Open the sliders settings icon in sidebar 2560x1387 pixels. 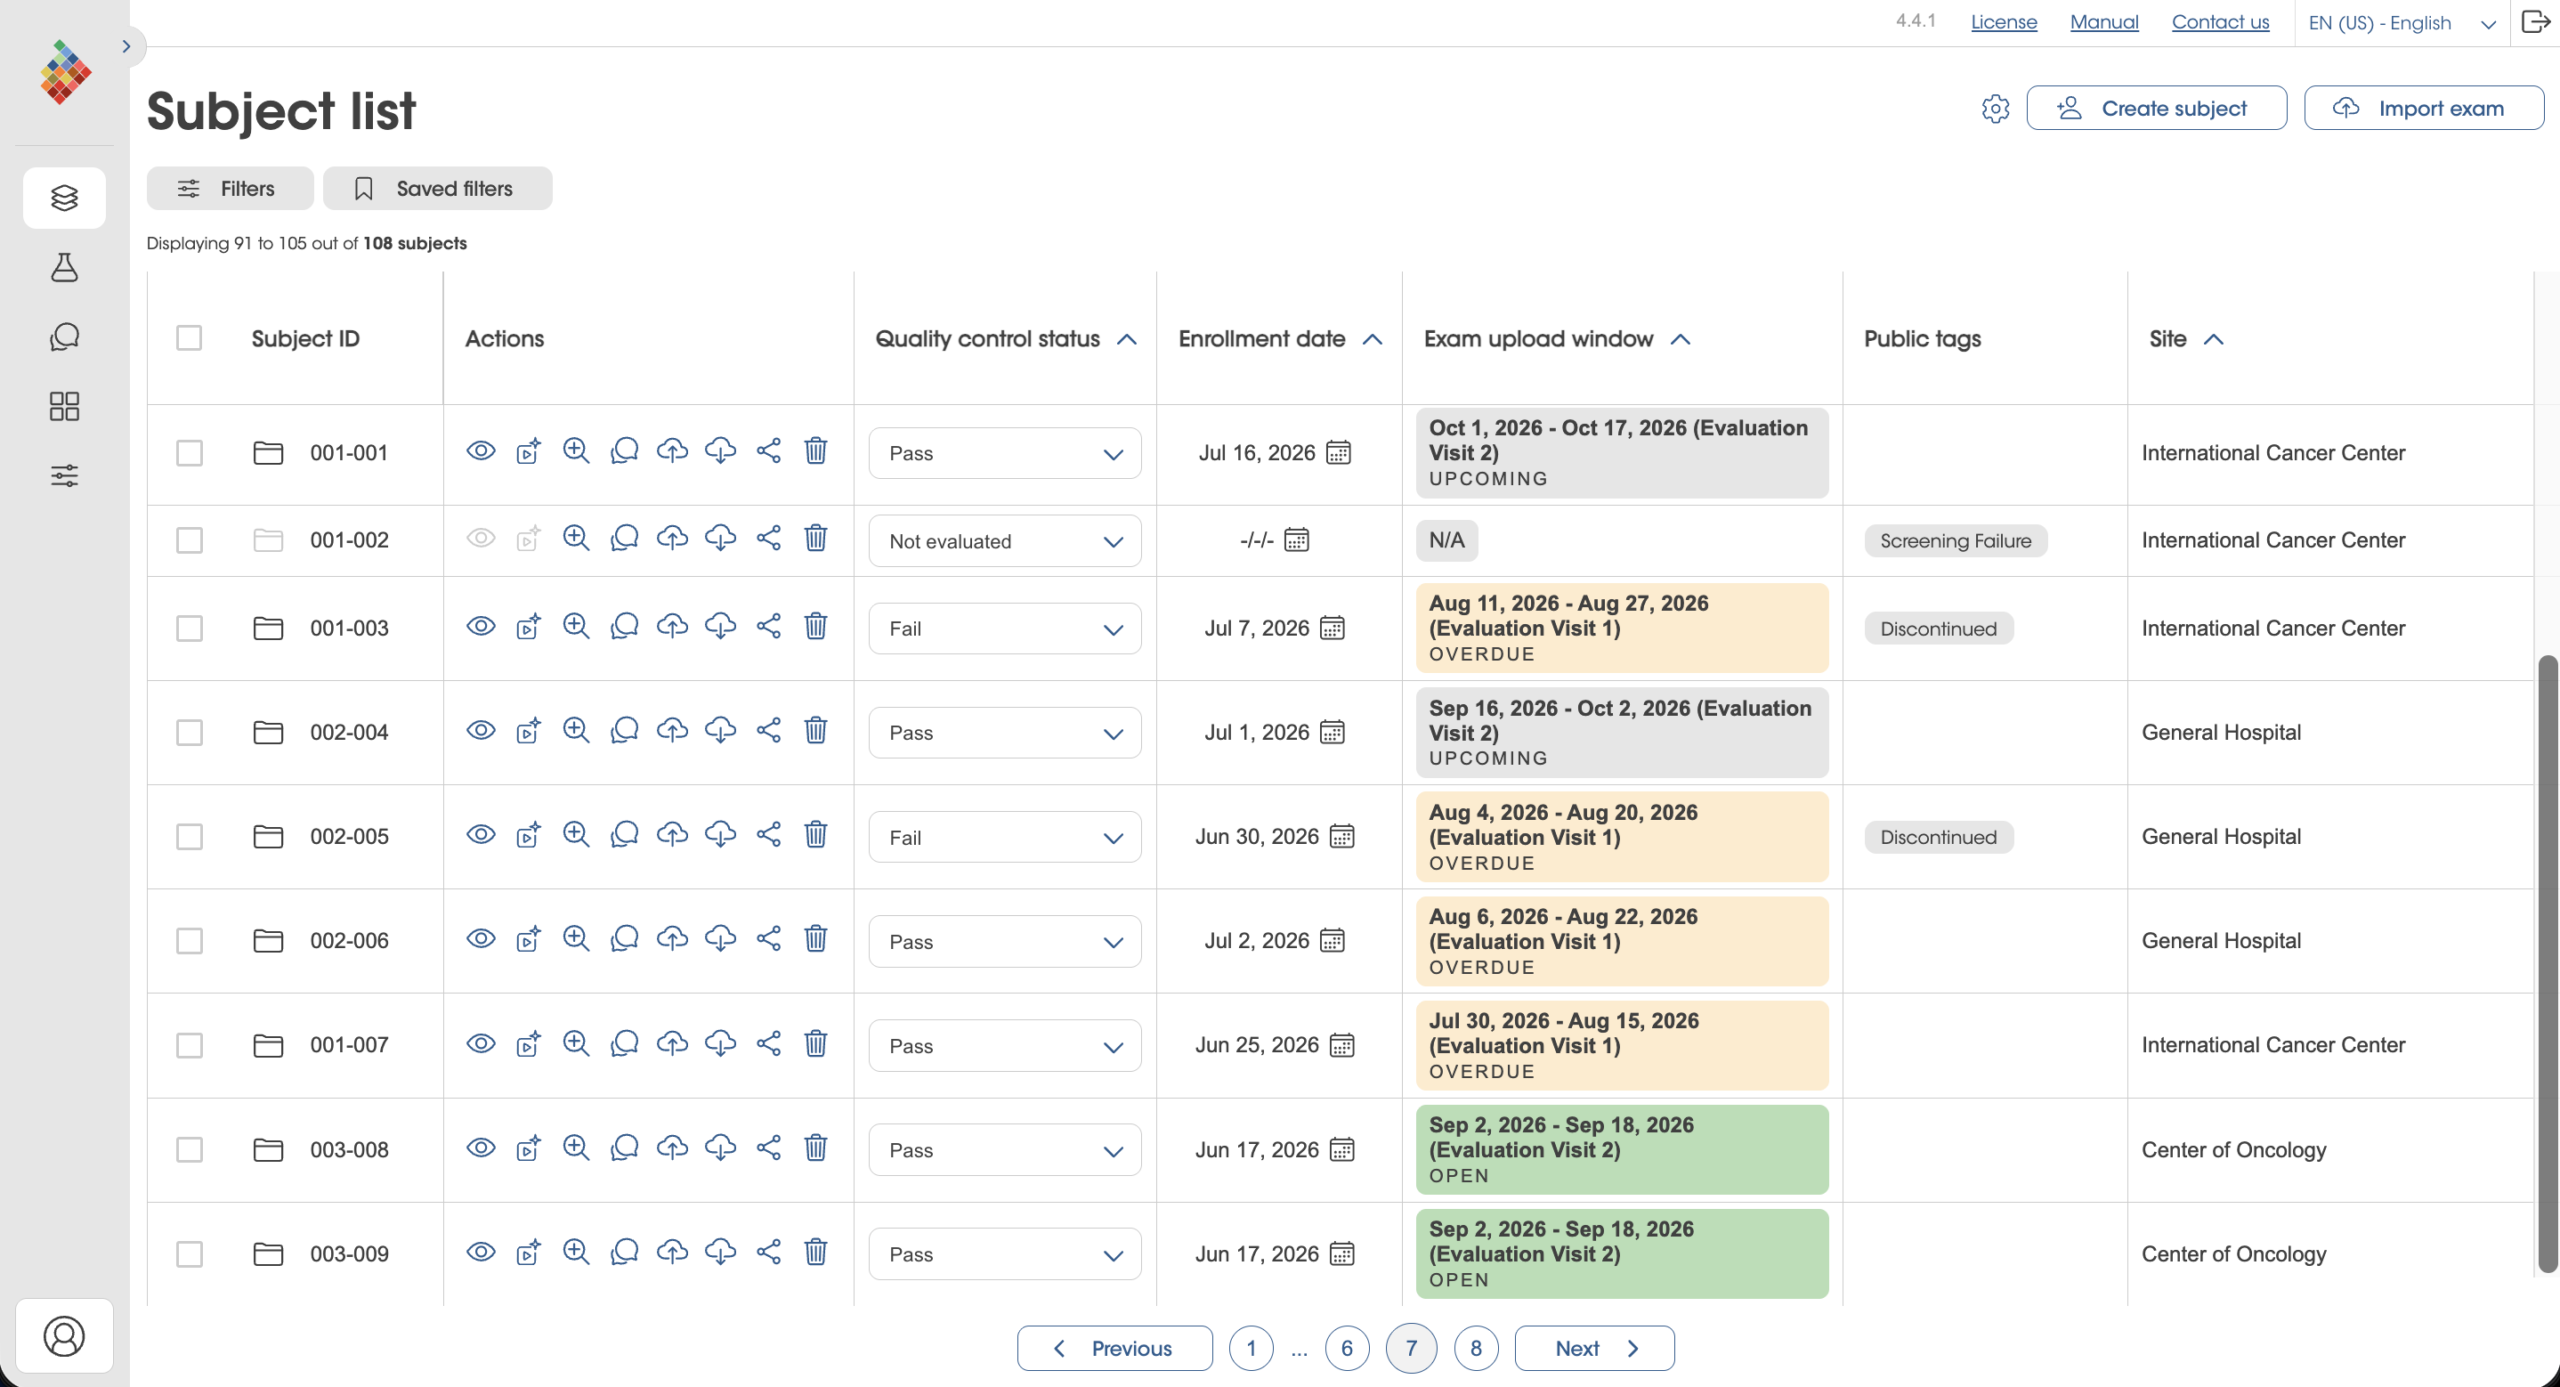tap(64, 475)
